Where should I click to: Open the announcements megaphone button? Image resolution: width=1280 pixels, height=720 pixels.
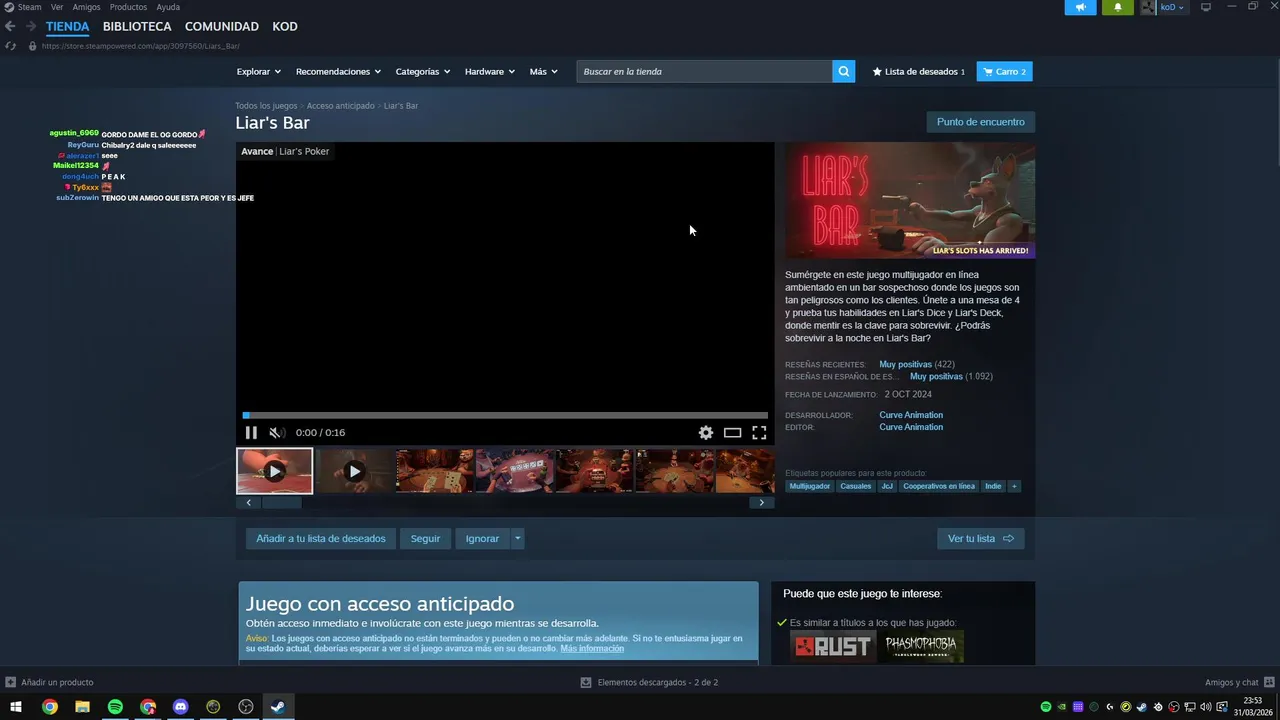click(x=1080, y=7)
